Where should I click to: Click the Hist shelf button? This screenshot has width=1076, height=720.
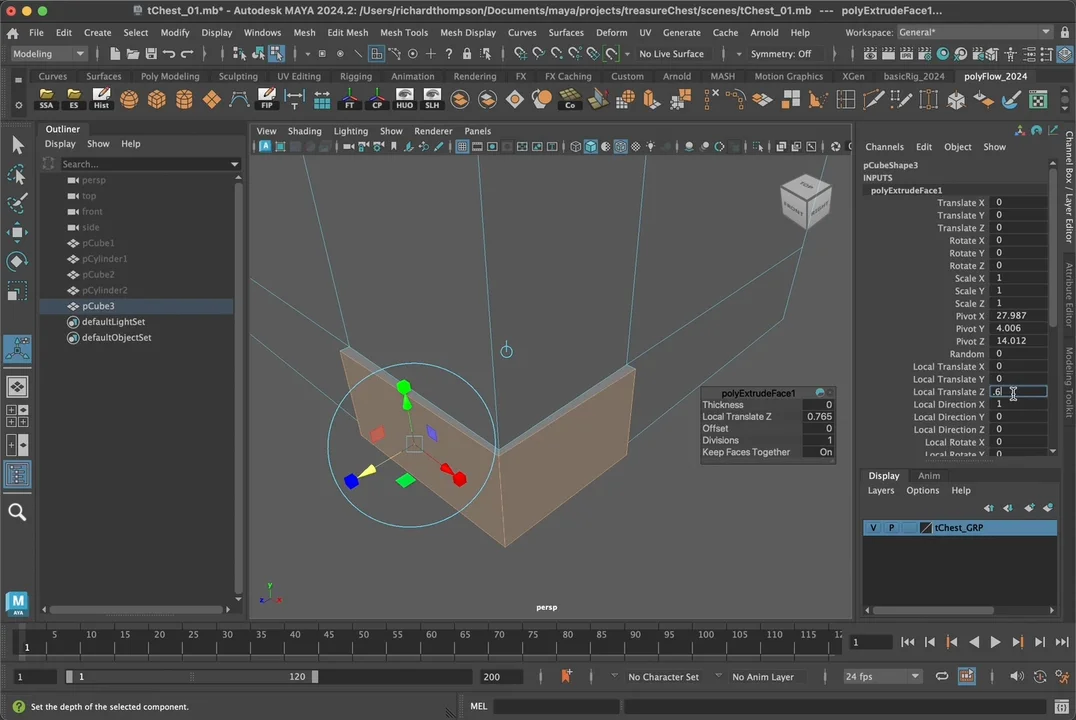[x=101, y=99]
